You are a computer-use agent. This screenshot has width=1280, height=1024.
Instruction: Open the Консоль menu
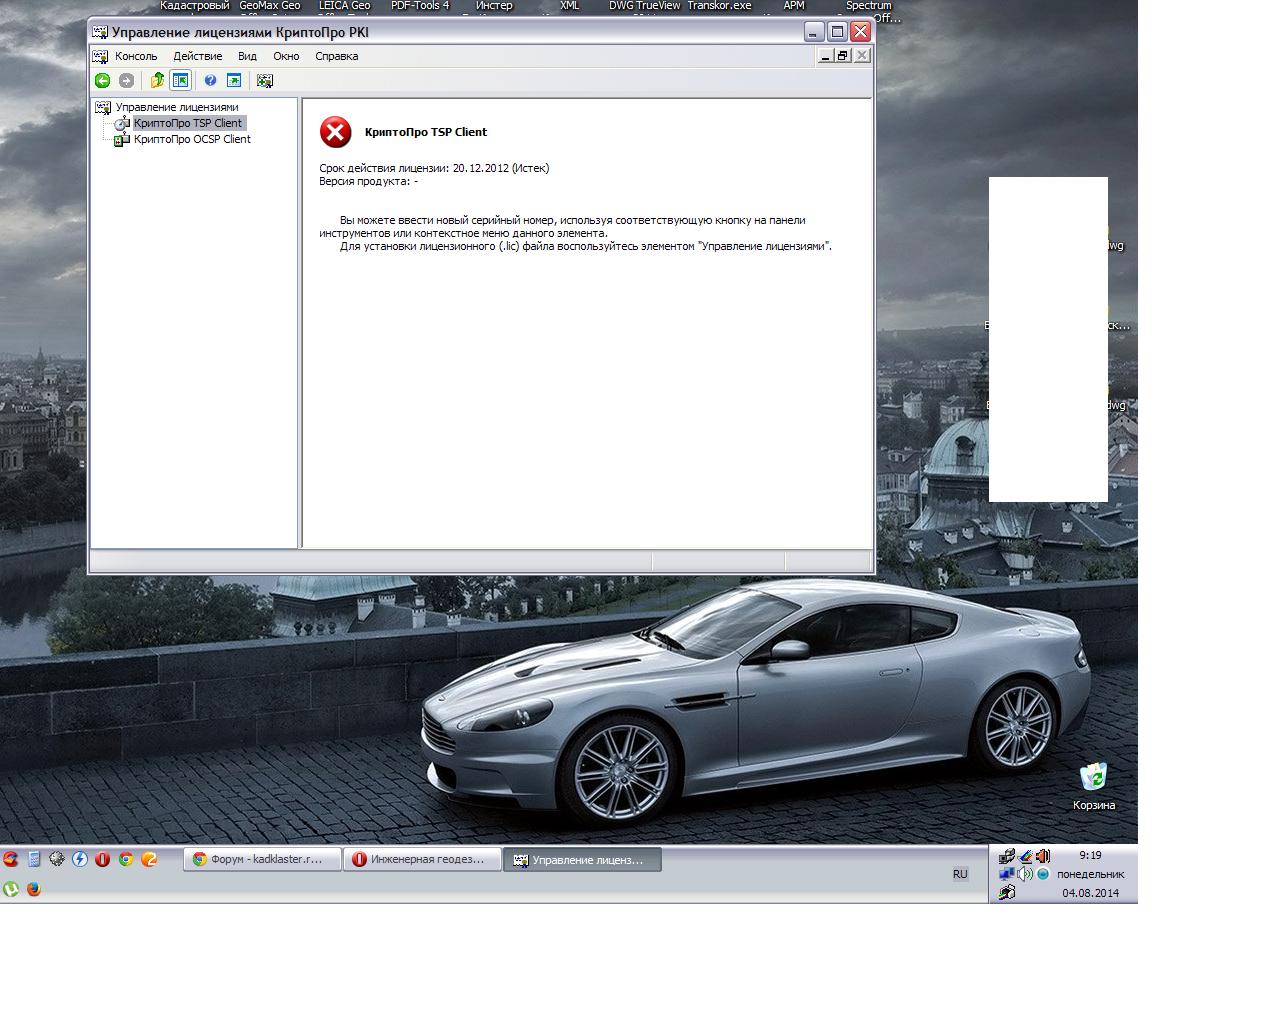tap(136, 57)
